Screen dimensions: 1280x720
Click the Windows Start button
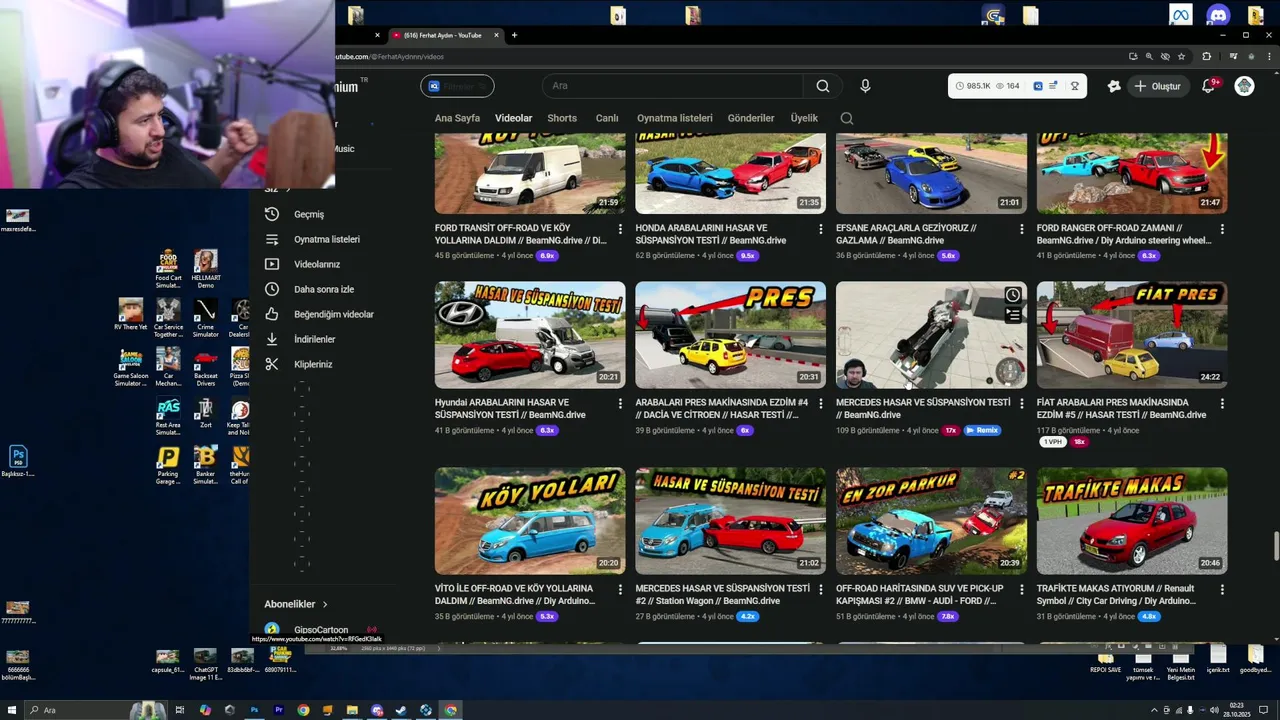pyautogui.click(x=10, y=710)
